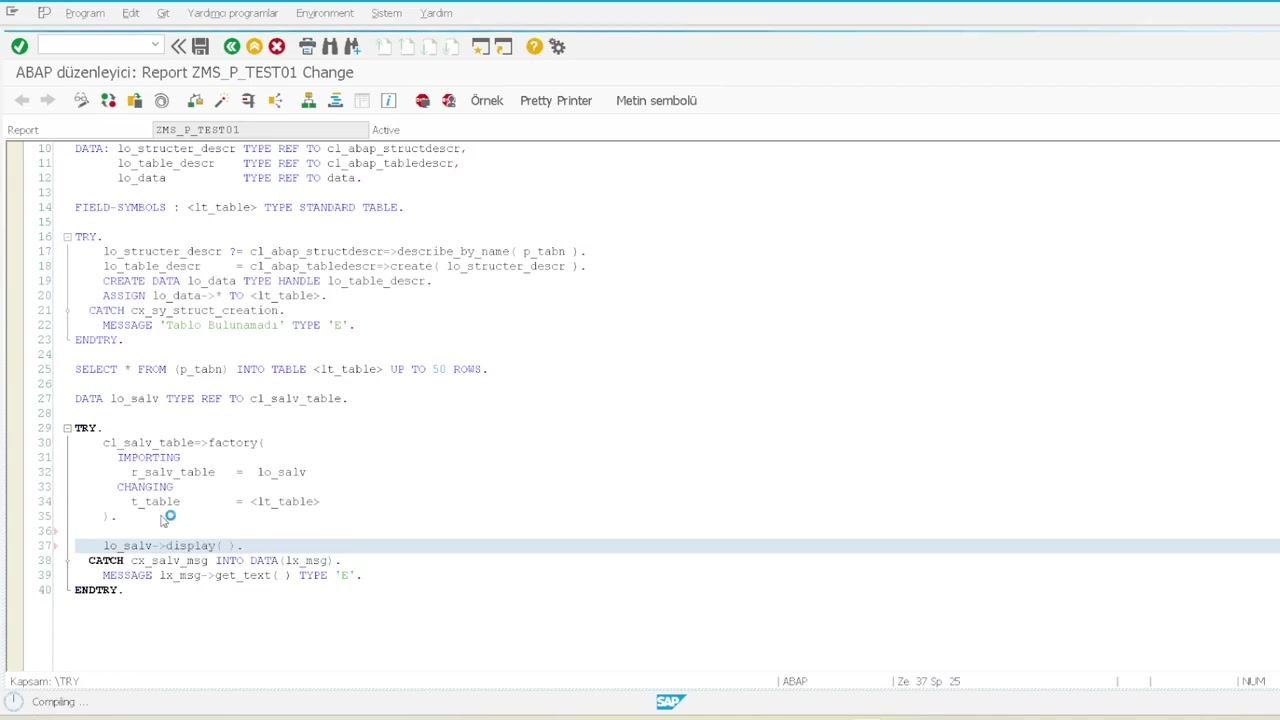The width and height of the screenshot is (1280, 720).
Task: Open the Display Navigation Window icon
Action: coord(336,100)
